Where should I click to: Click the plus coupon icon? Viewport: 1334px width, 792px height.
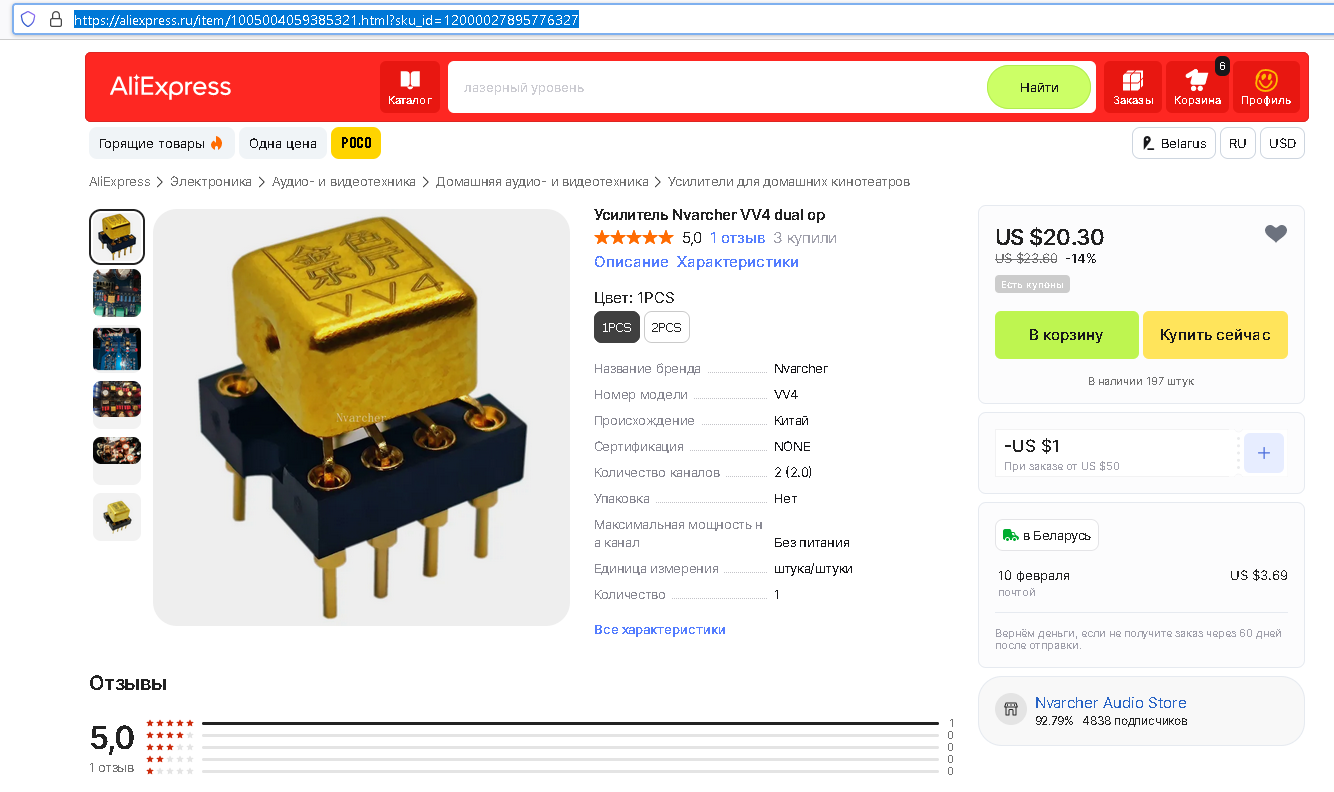[x=1264, y=453]
